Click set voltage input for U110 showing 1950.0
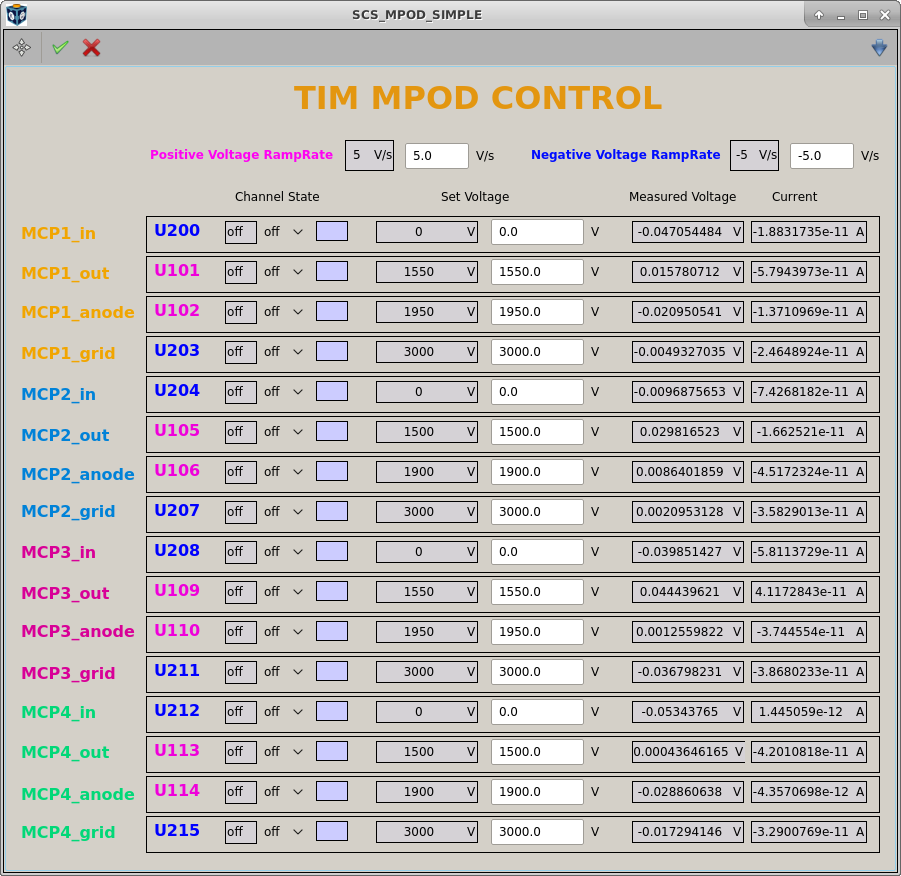Screen dimensions: 901x876 point(537,631)
